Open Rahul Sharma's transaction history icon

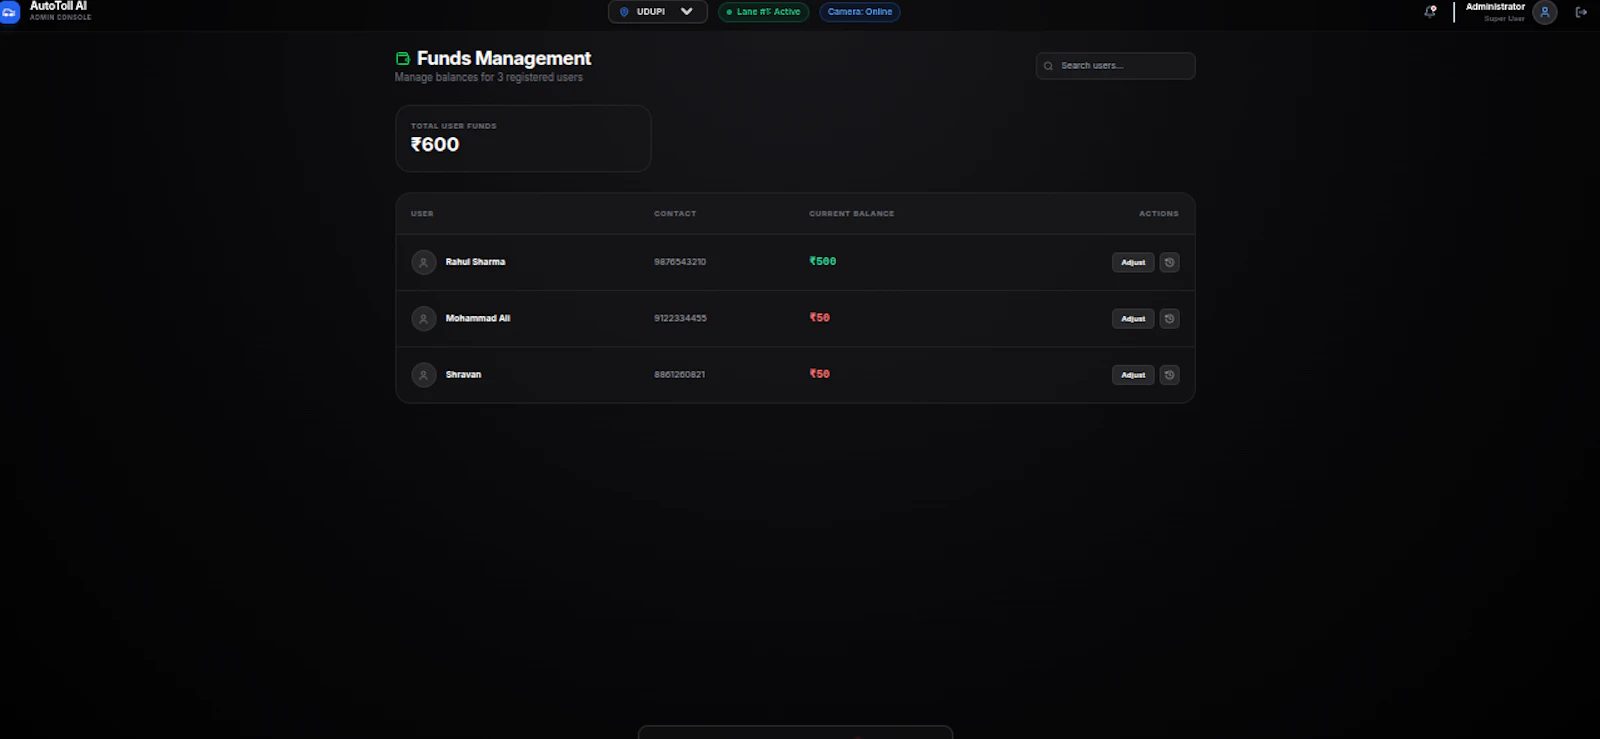click(1169, 262)
